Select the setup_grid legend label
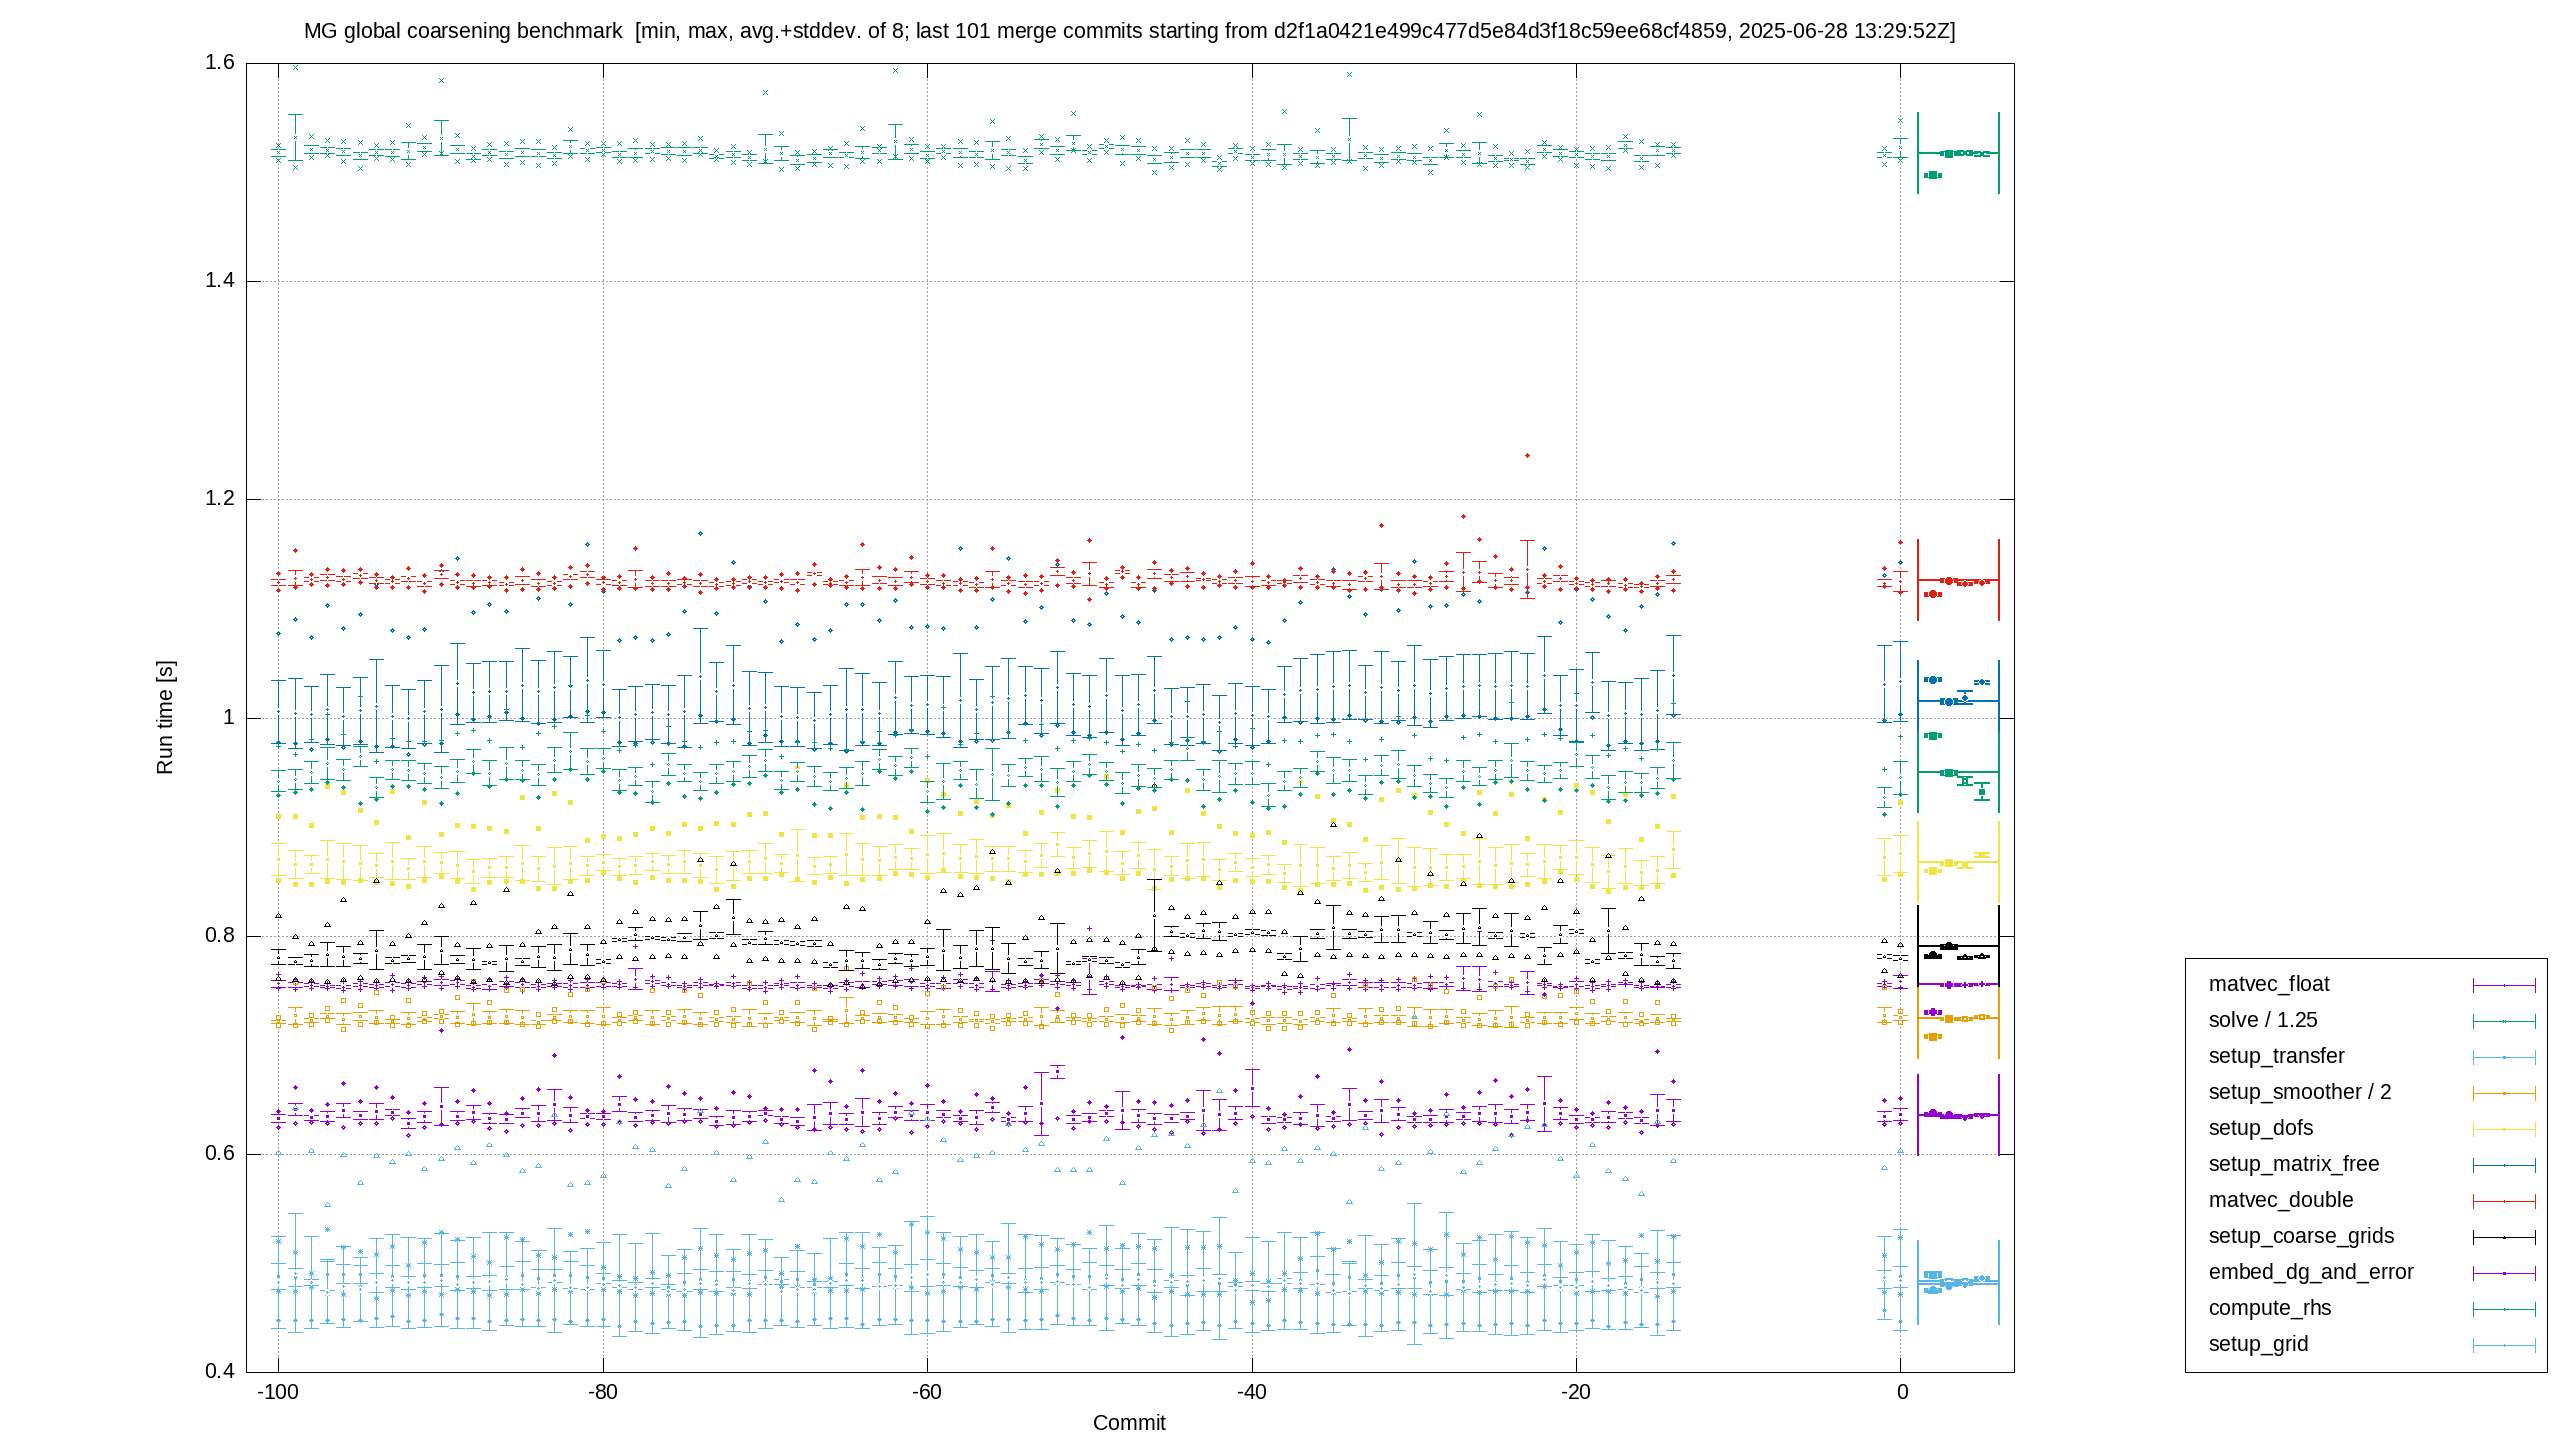Screen dimensions: 2560x1440 [2258, 1344]
